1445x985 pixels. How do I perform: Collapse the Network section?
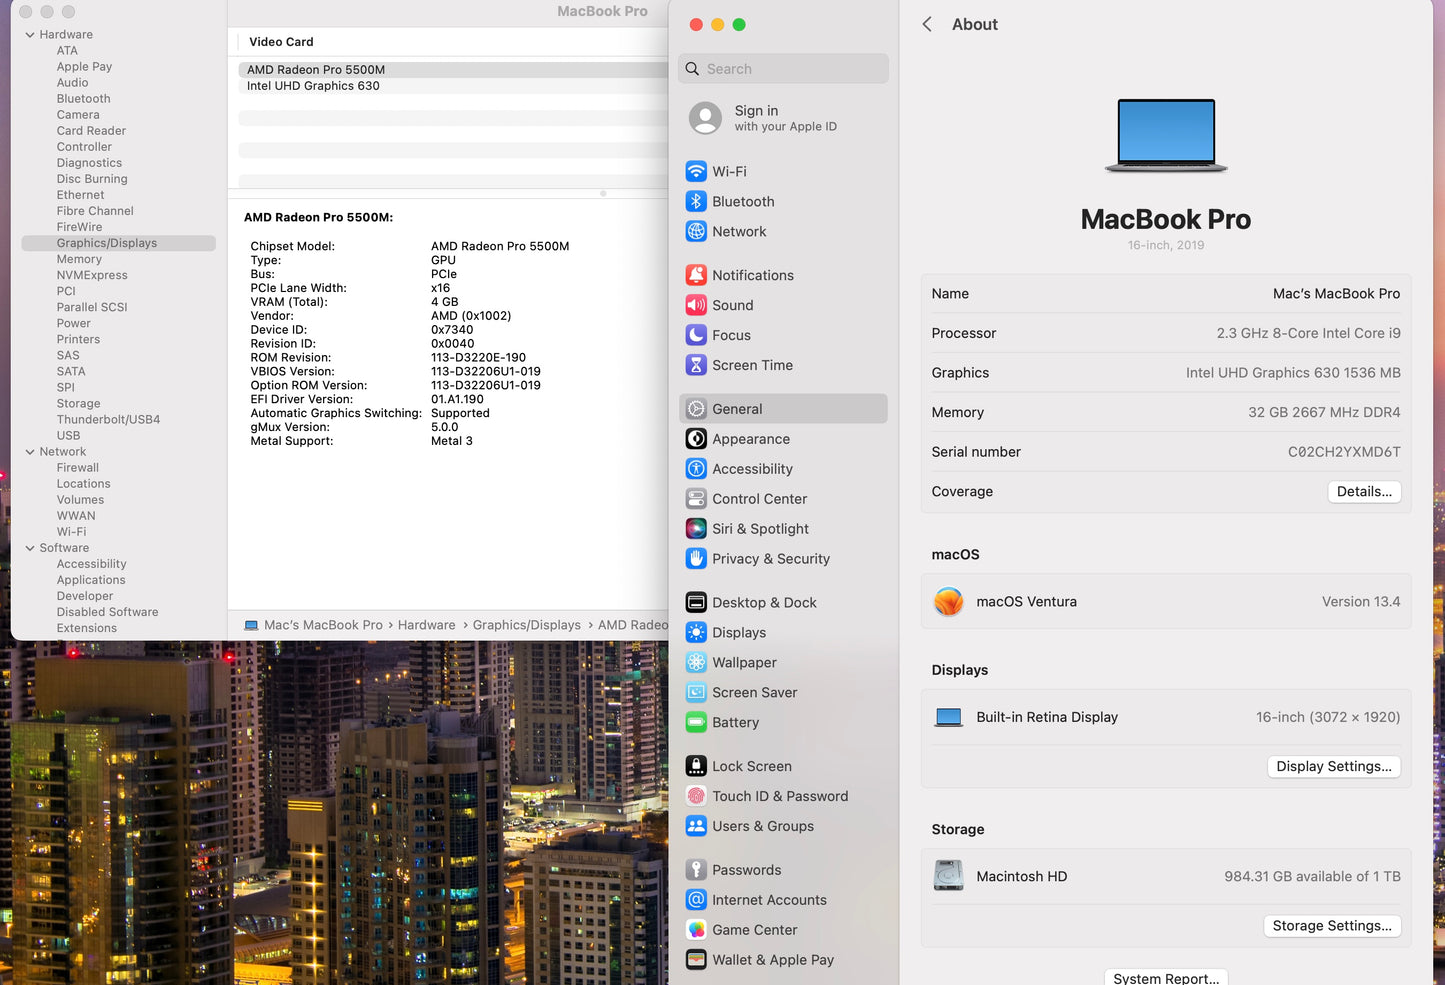[30, 451]
